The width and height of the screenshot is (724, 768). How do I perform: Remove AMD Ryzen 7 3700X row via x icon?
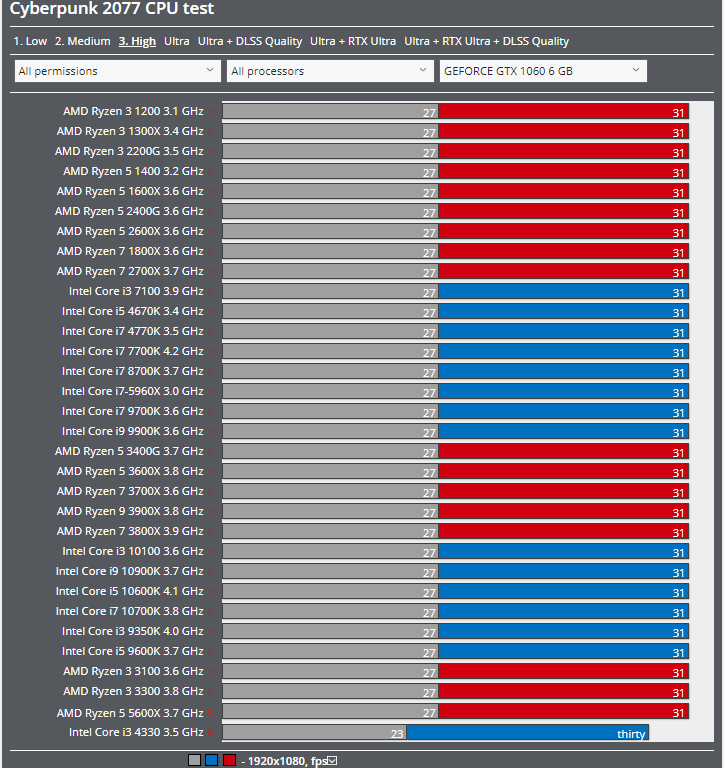click(x=211, y=492)
